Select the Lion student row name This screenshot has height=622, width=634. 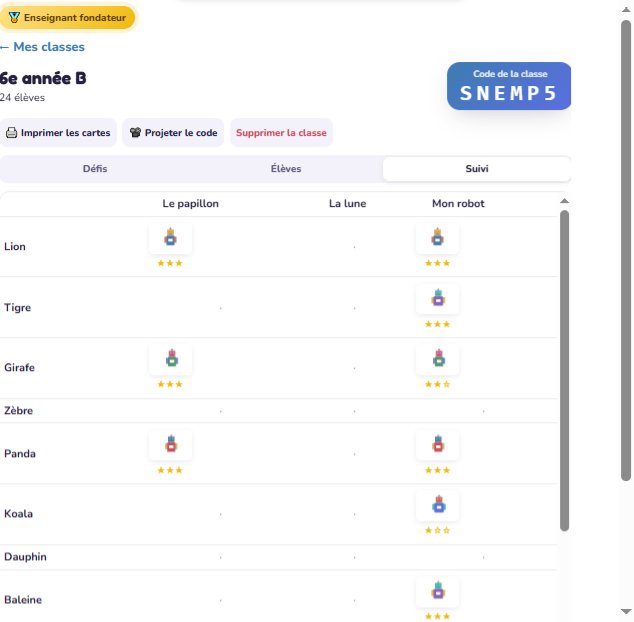pos(15,246)
